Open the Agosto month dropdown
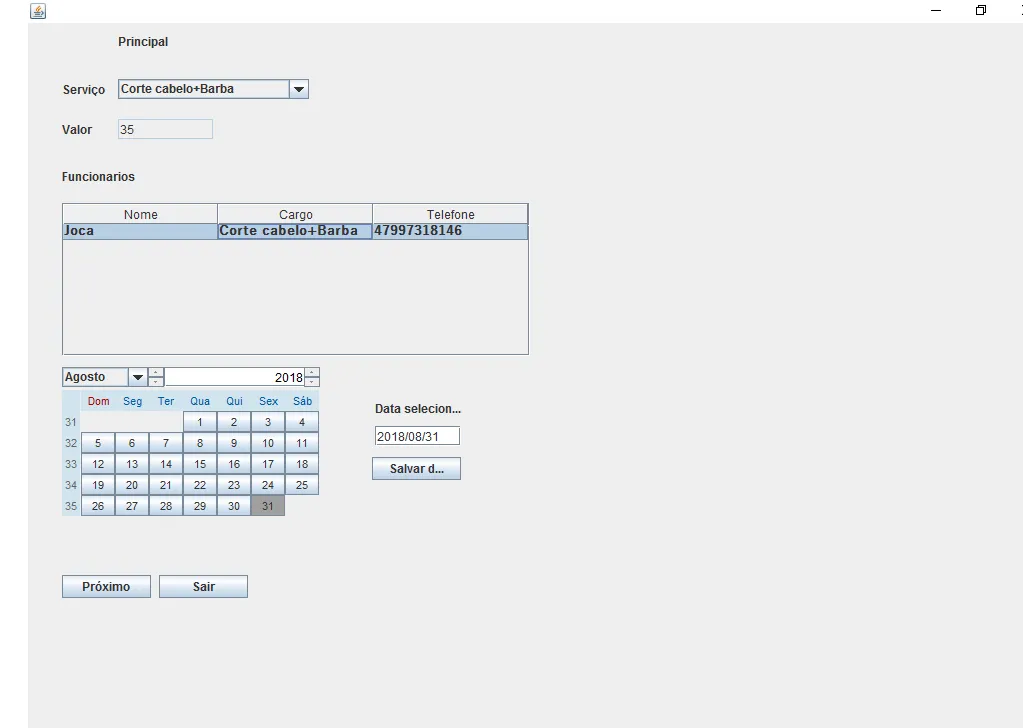Image resolution: width=1023 pixels, height=728 pixels. 138,377
